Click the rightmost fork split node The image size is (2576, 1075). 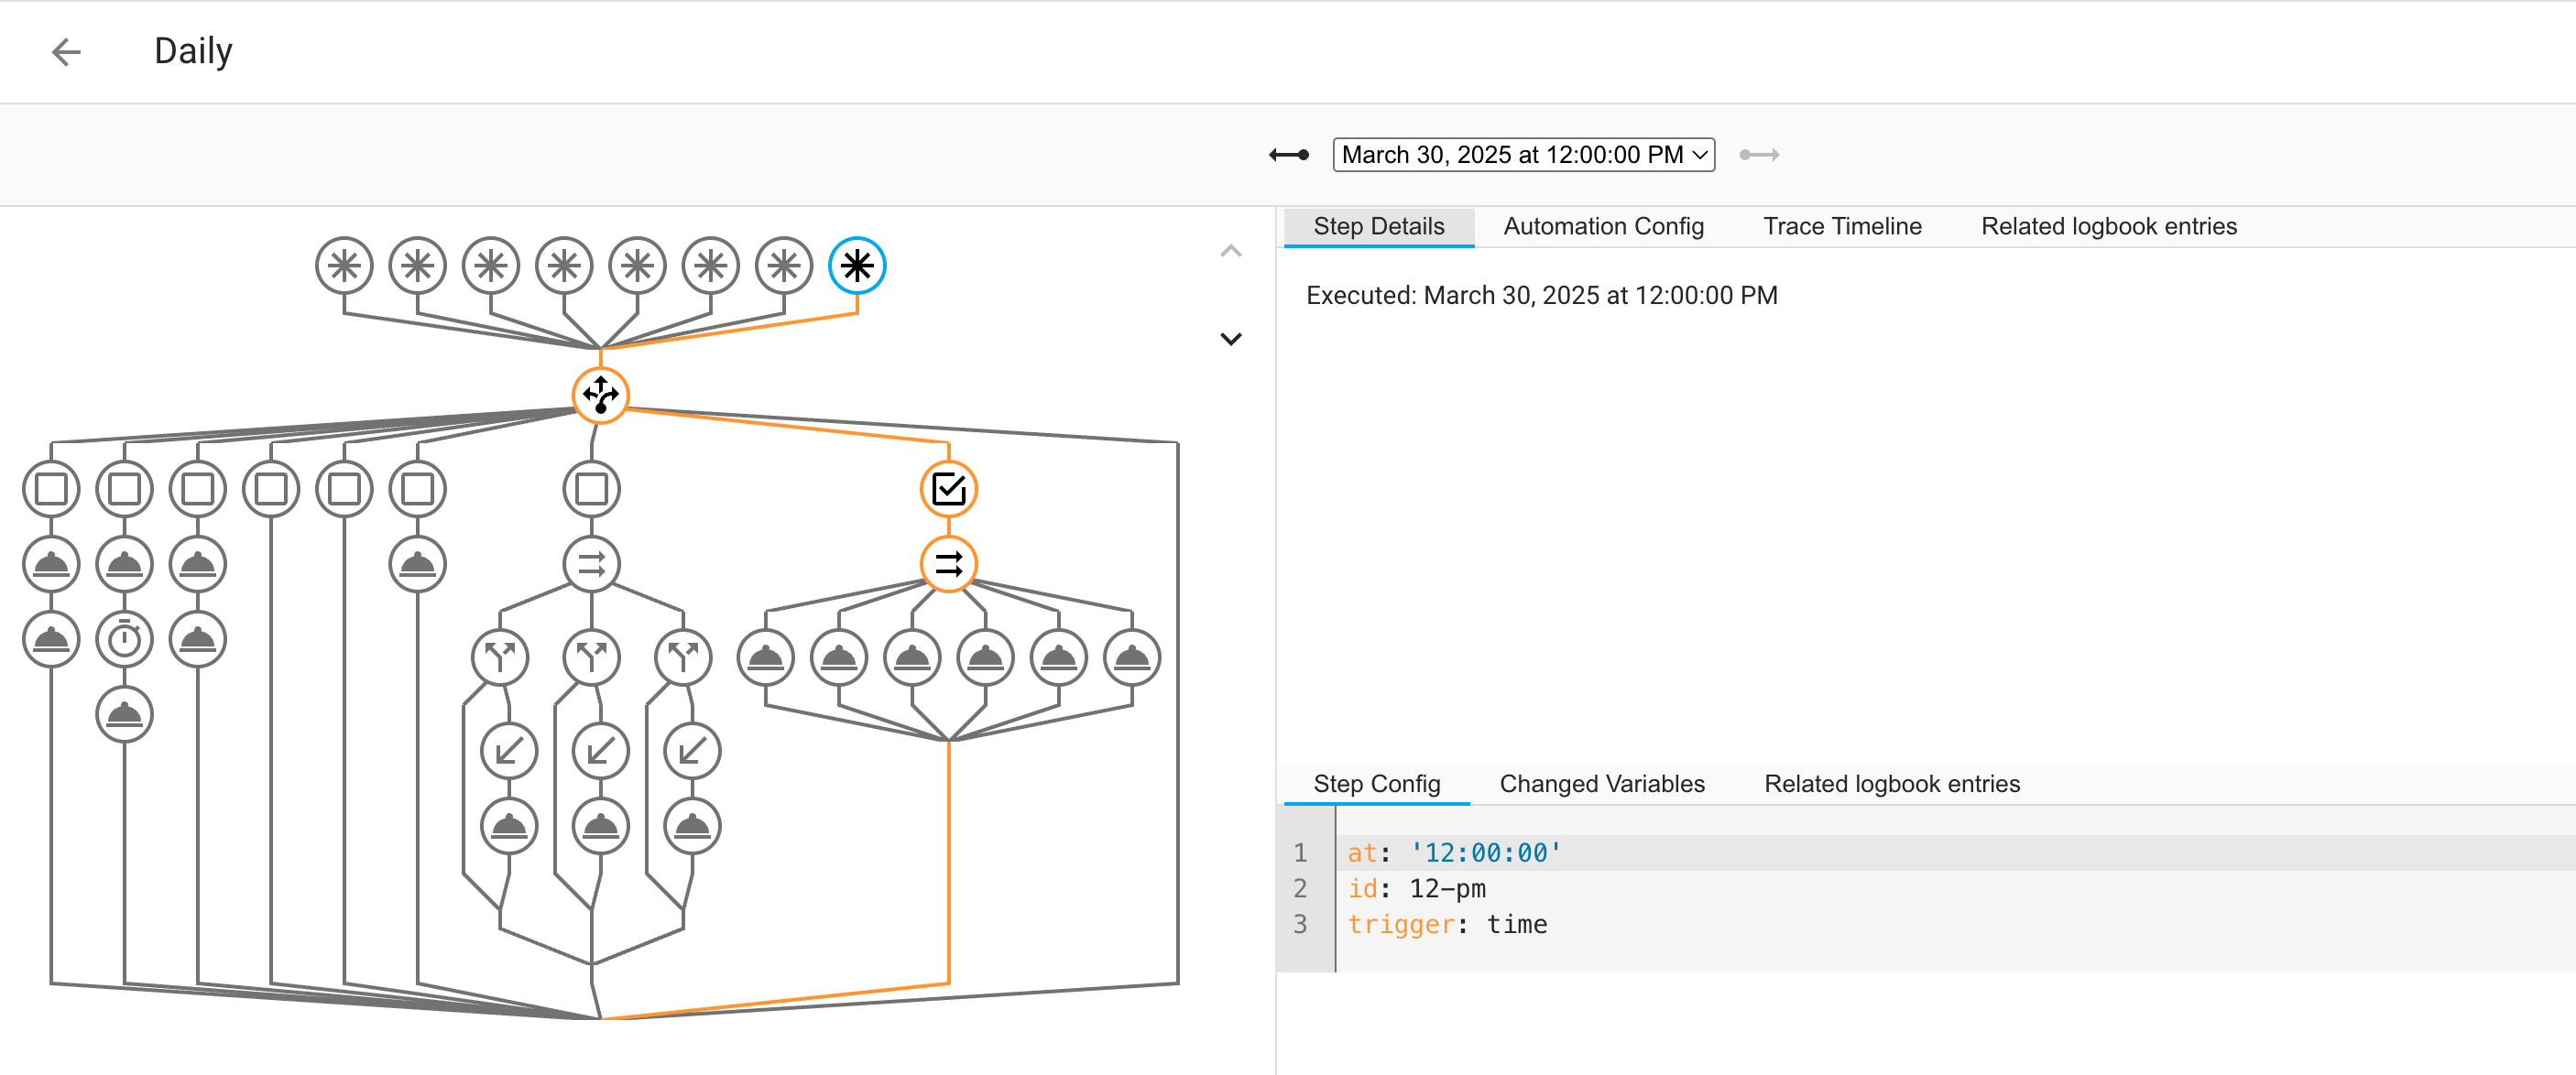point(683,657)
